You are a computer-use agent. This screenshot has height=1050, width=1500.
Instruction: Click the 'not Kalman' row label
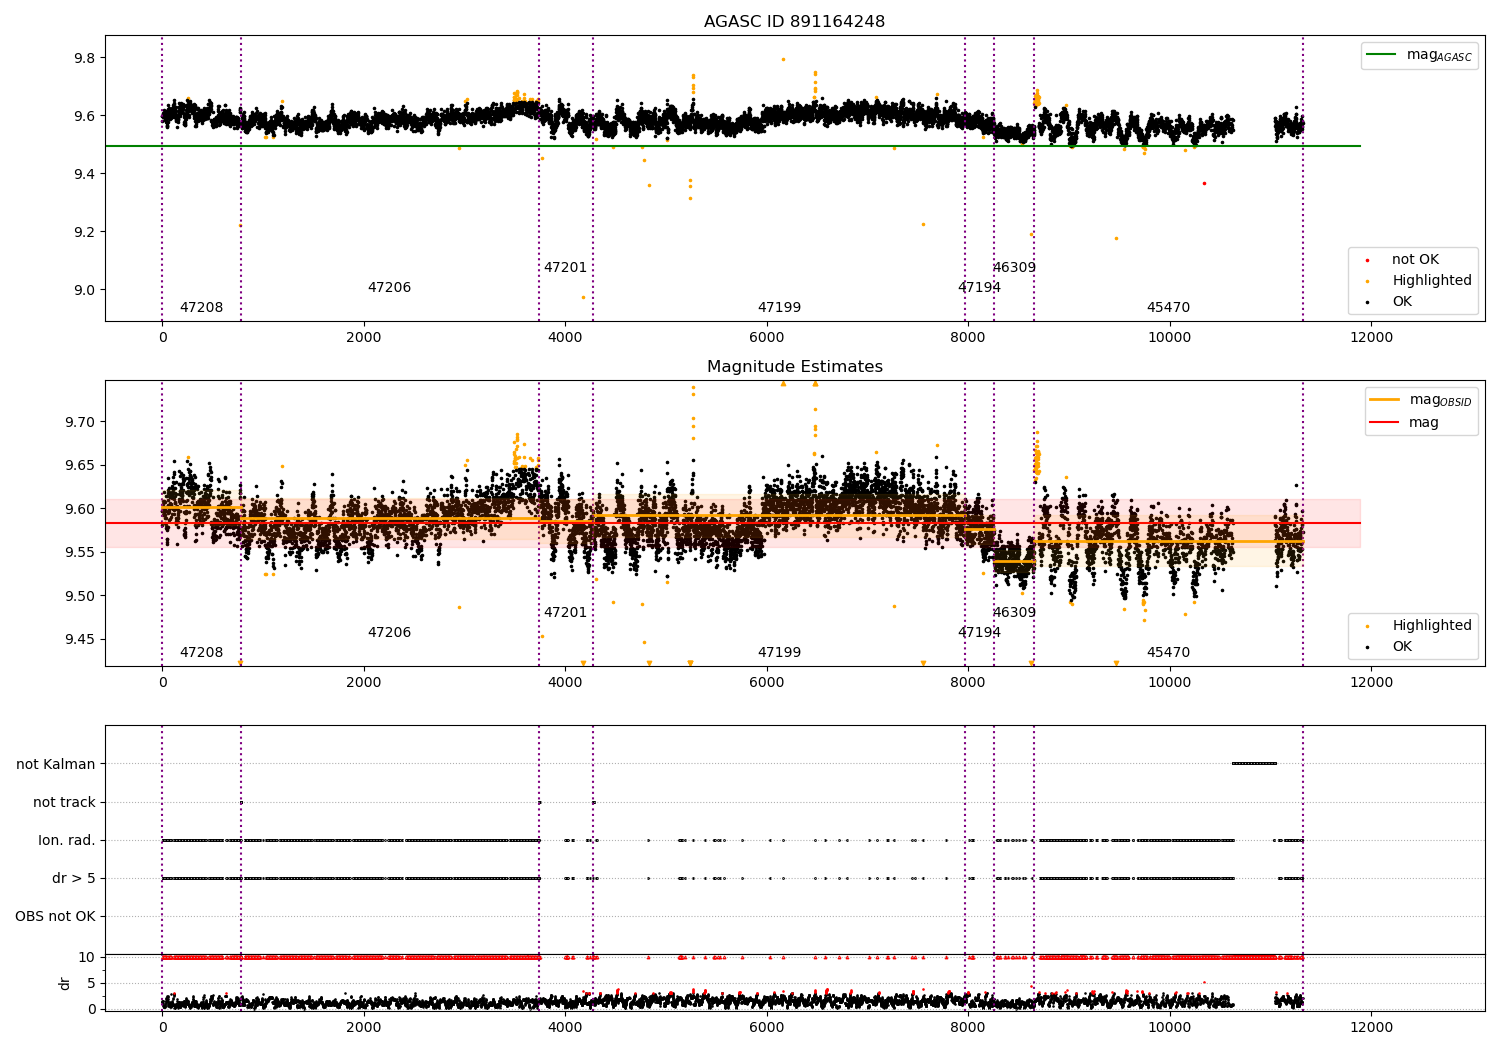pyautogui.click(x=56, y=765)
